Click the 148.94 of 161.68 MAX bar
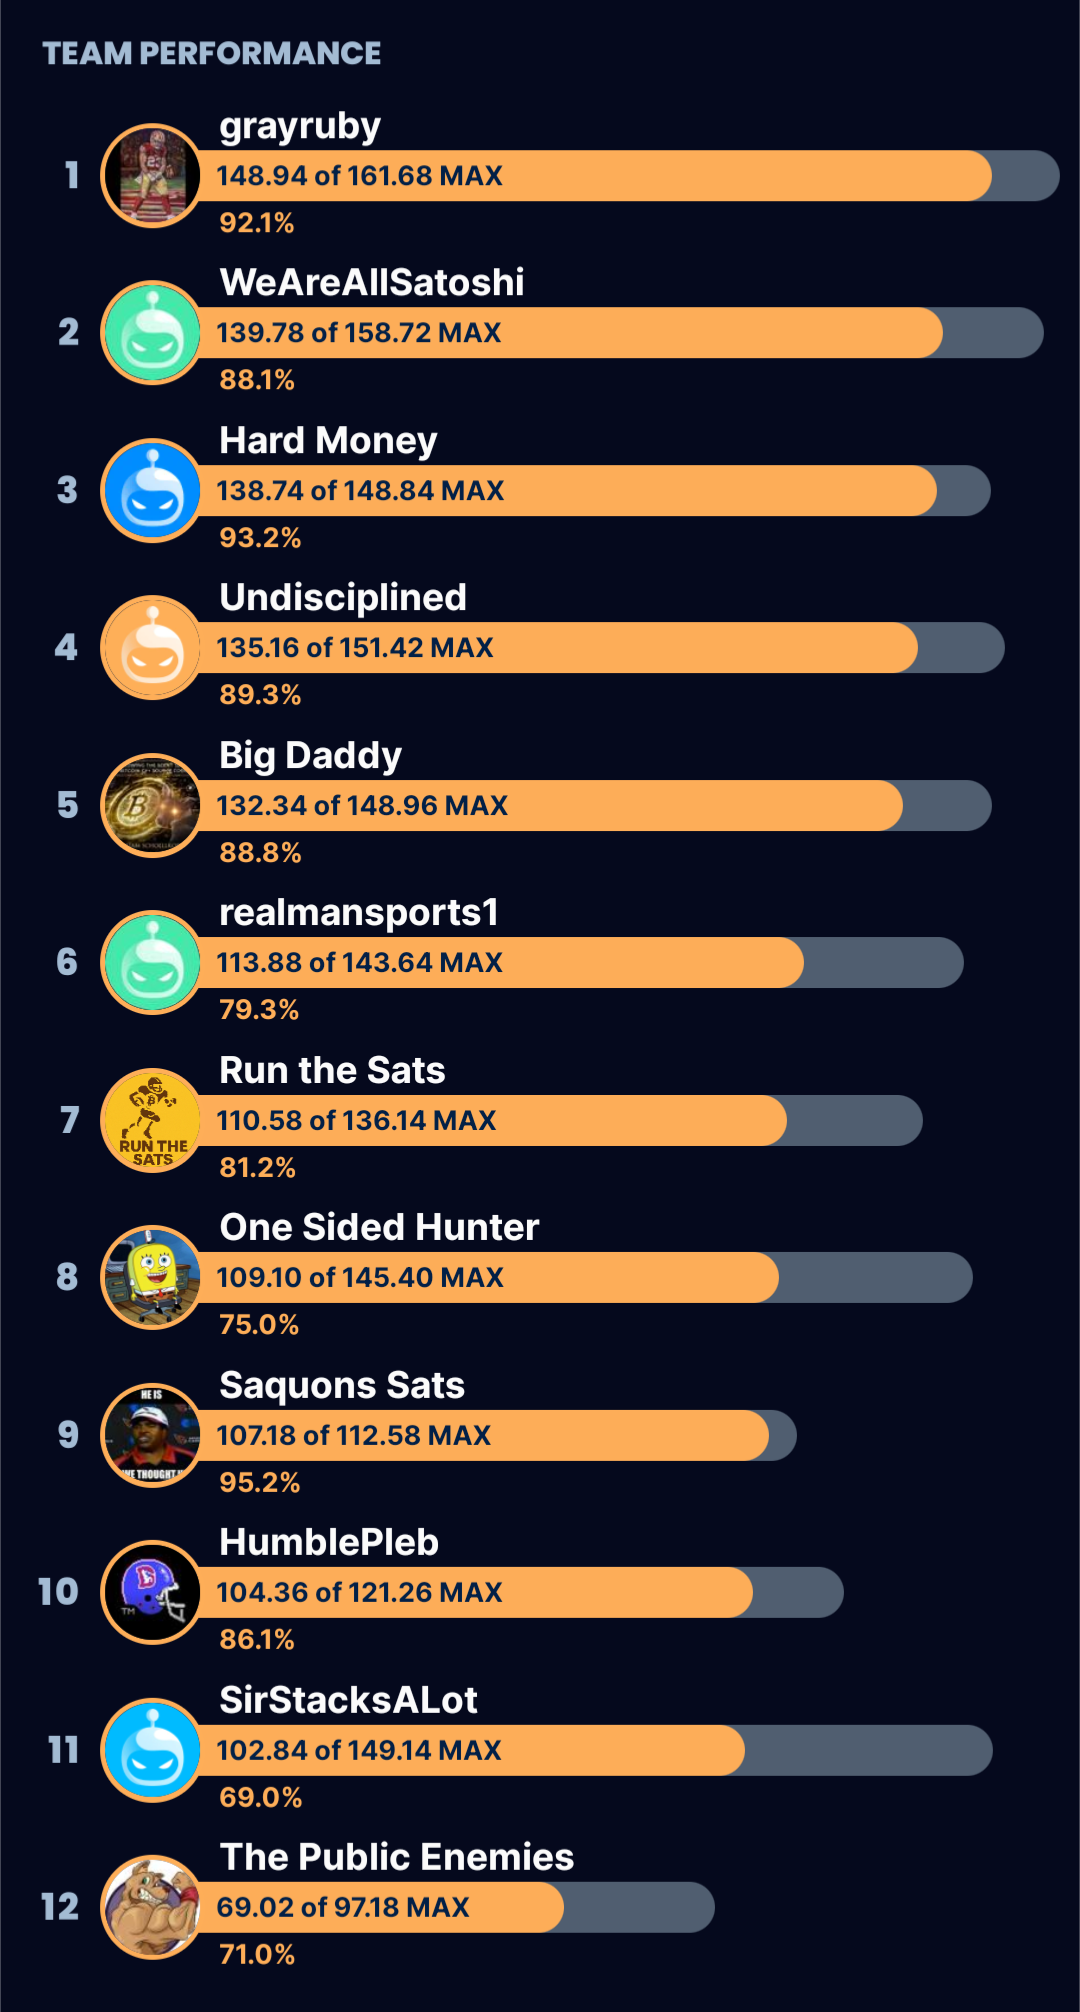 (x=625, y=176)
